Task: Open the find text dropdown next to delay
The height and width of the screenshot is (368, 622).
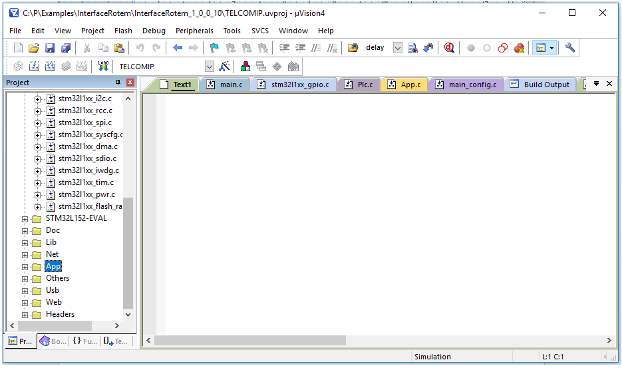Action: point(397,48)
